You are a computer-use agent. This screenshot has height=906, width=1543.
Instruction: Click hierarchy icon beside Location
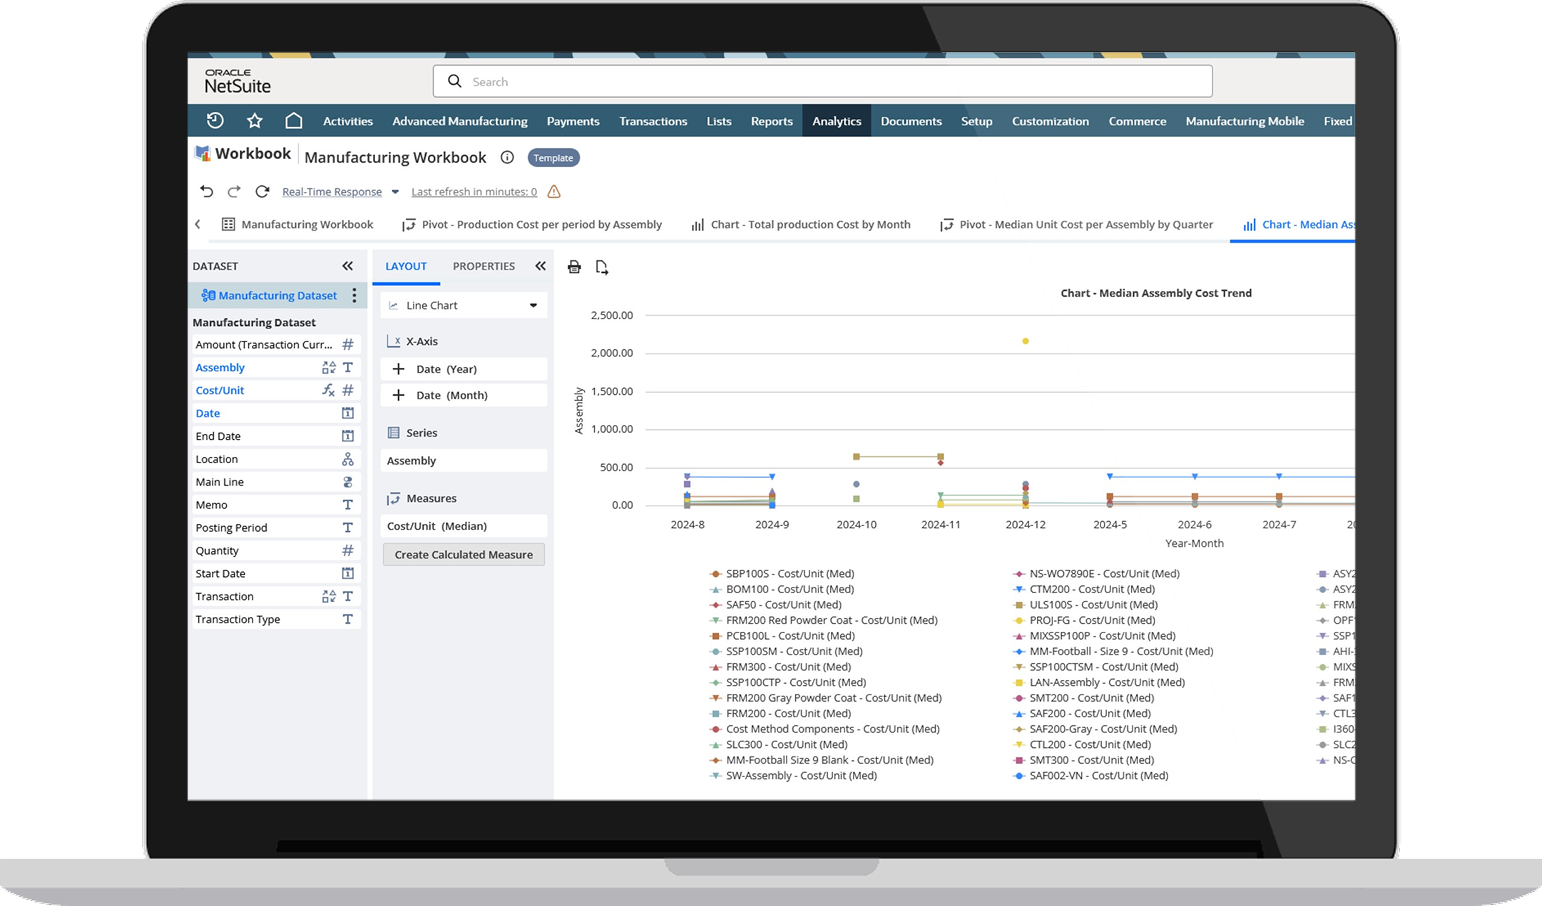(348, 459)
